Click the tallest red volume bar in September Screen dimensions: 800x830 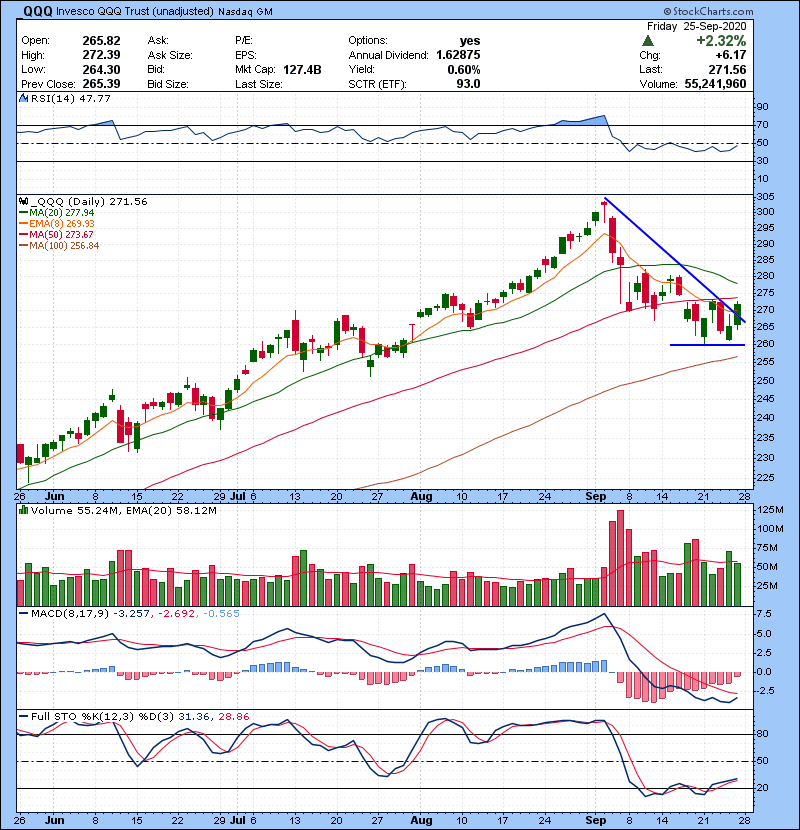[621, 558]
